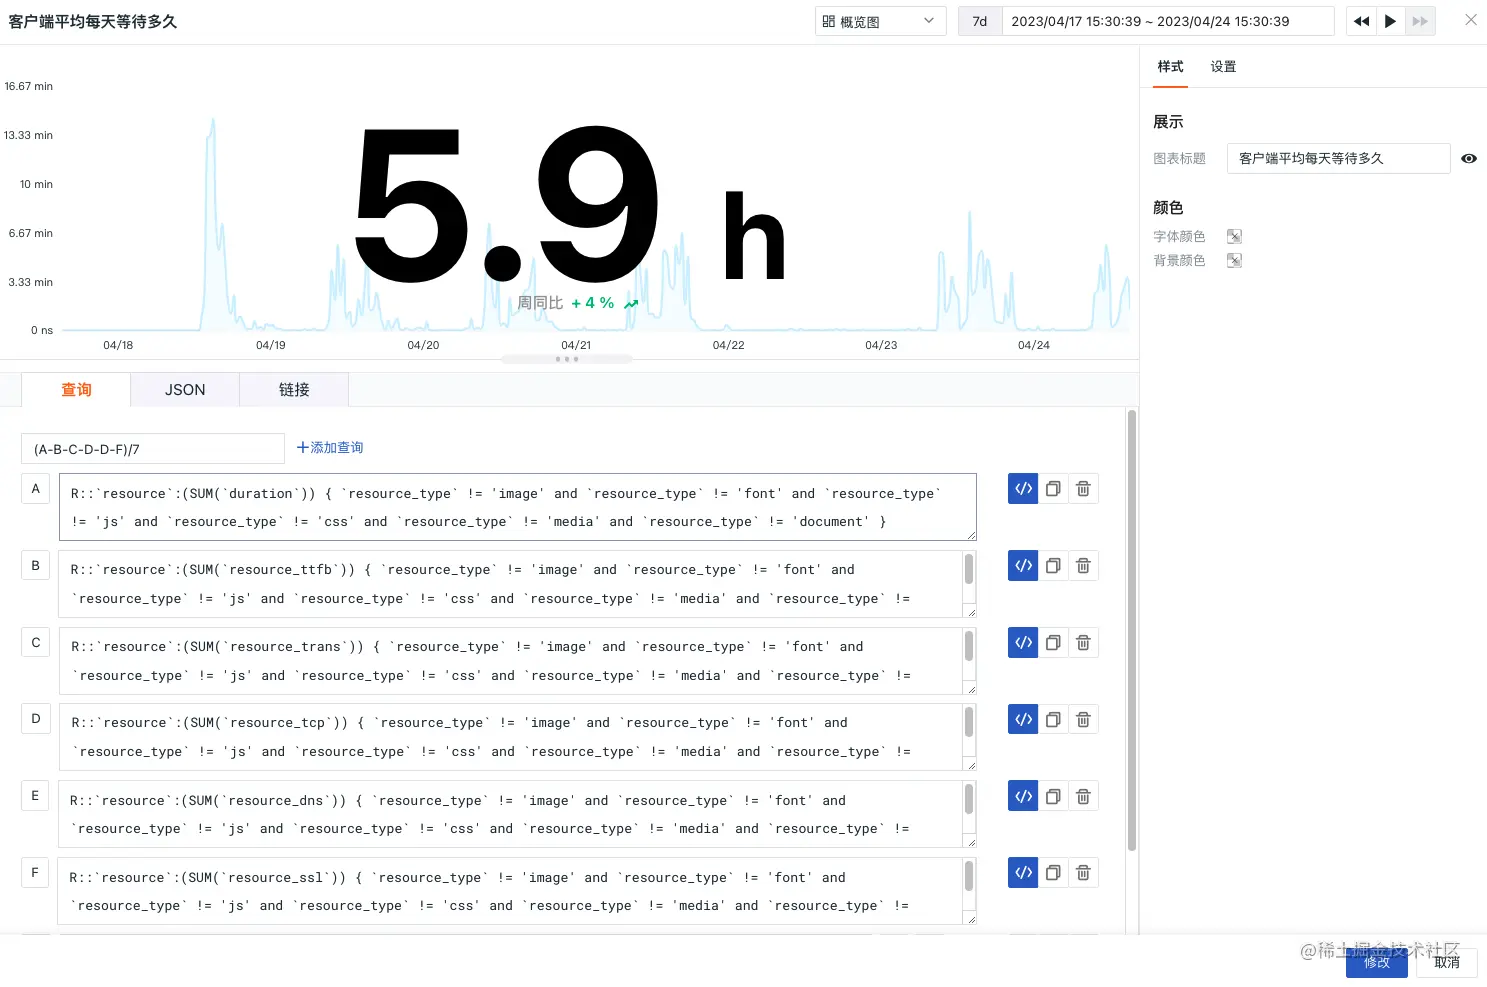
Task: Delete query E
Action: (x=1083, y=796)
